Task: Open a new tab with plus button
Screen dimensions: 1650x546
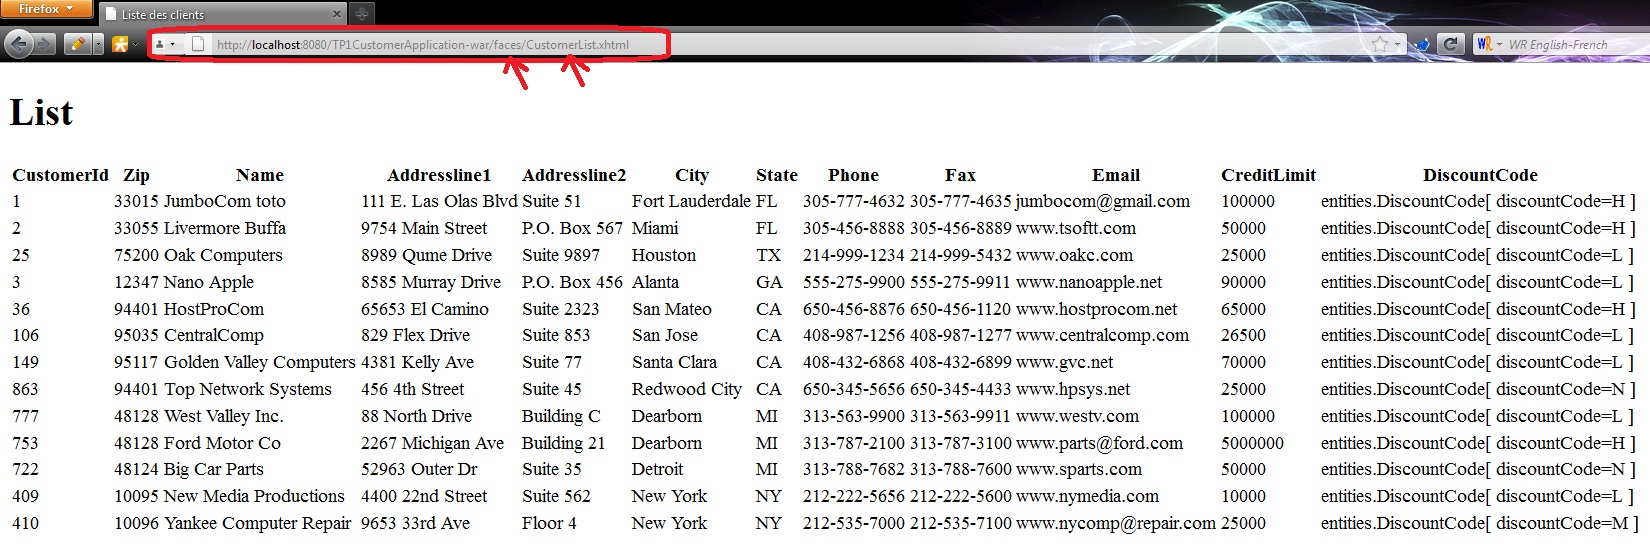Action: click(x=362, y=14)
